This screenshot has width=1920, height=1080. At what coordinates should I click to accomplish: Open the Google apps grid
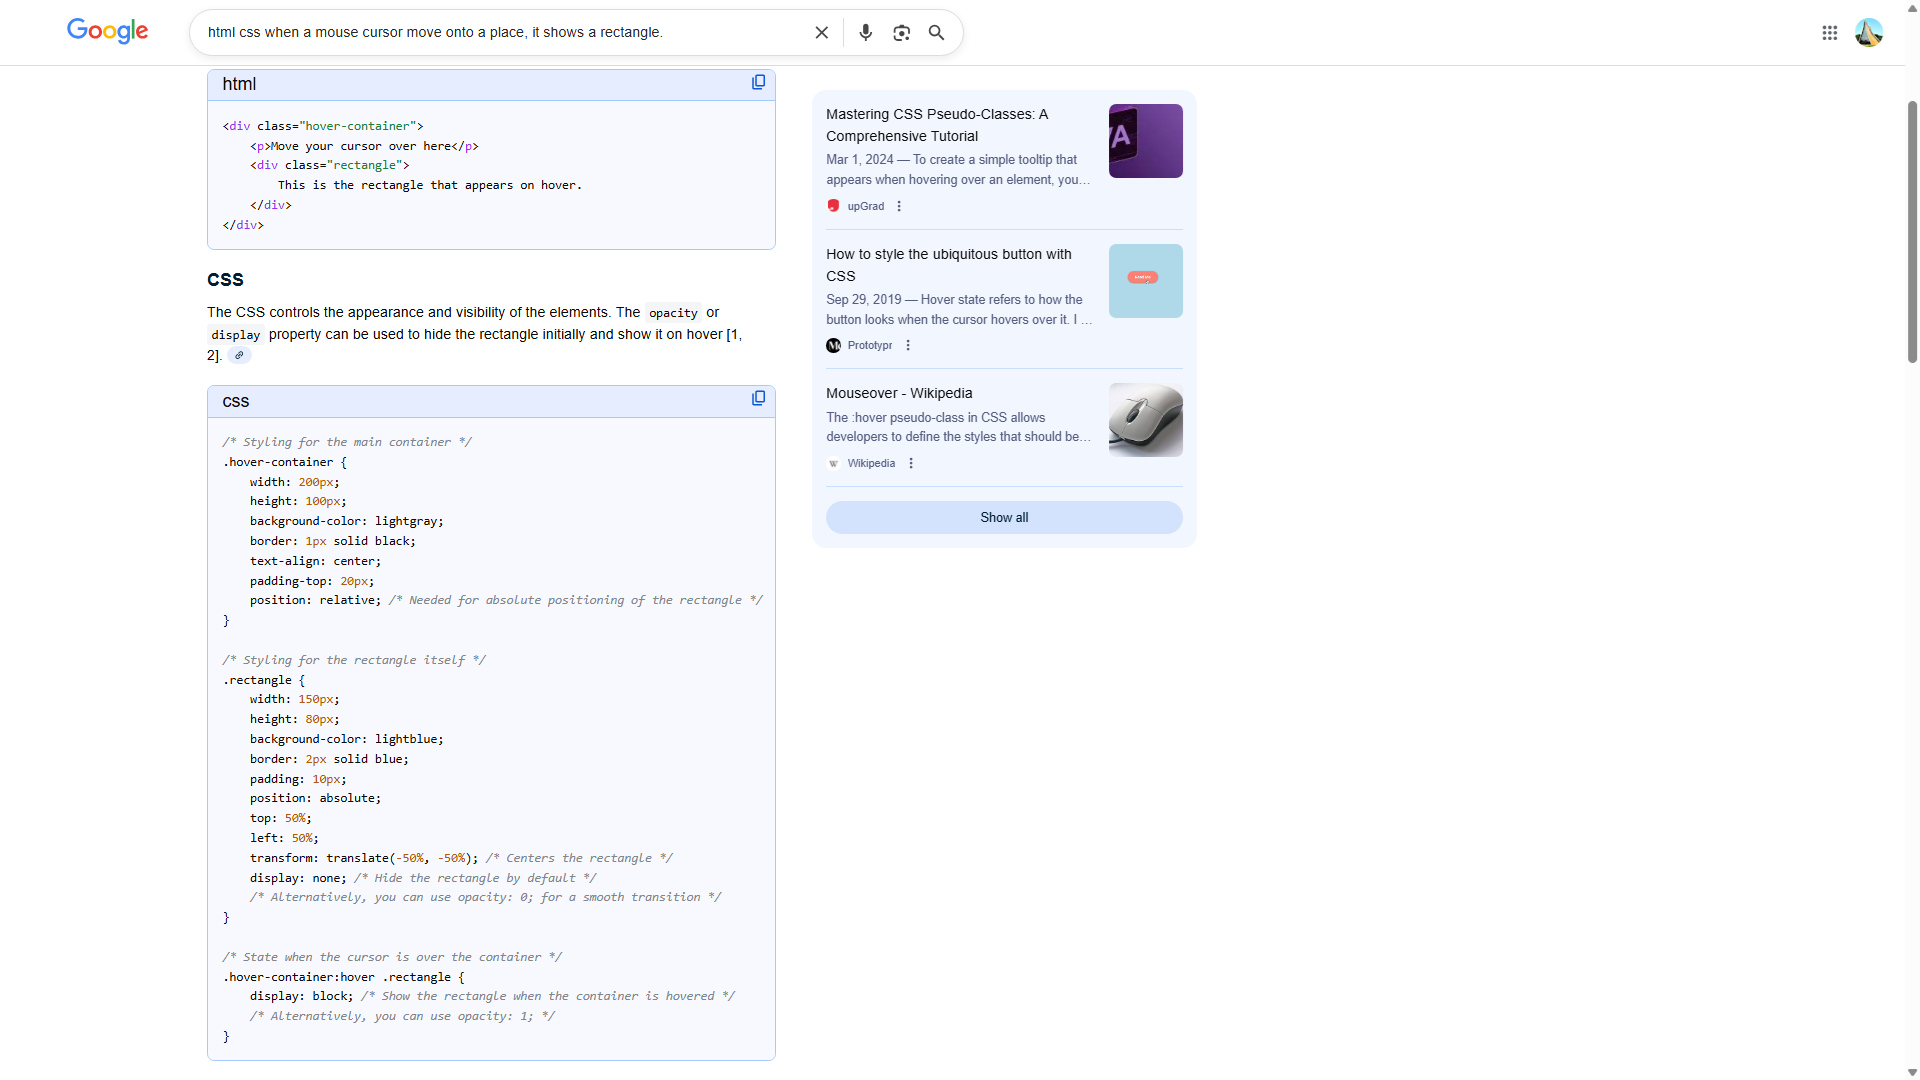click(x=1829, y=33)
